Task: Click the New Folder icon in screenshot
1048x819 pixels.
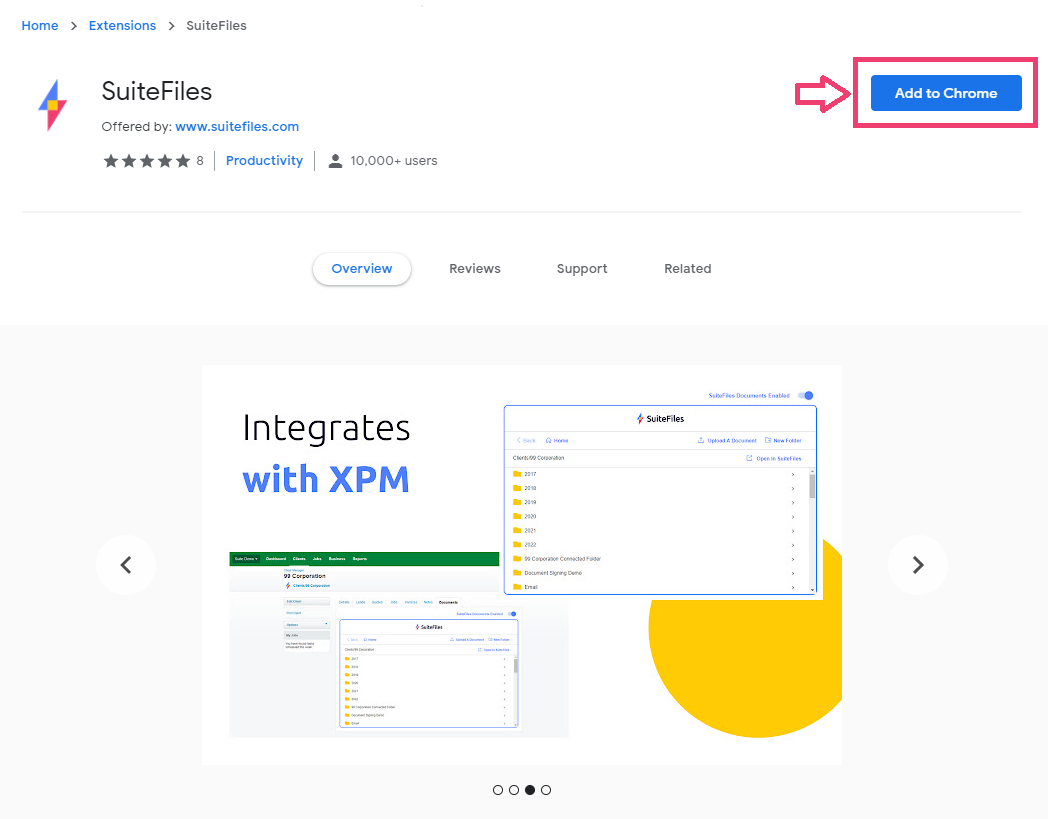Action: point(767,440)
